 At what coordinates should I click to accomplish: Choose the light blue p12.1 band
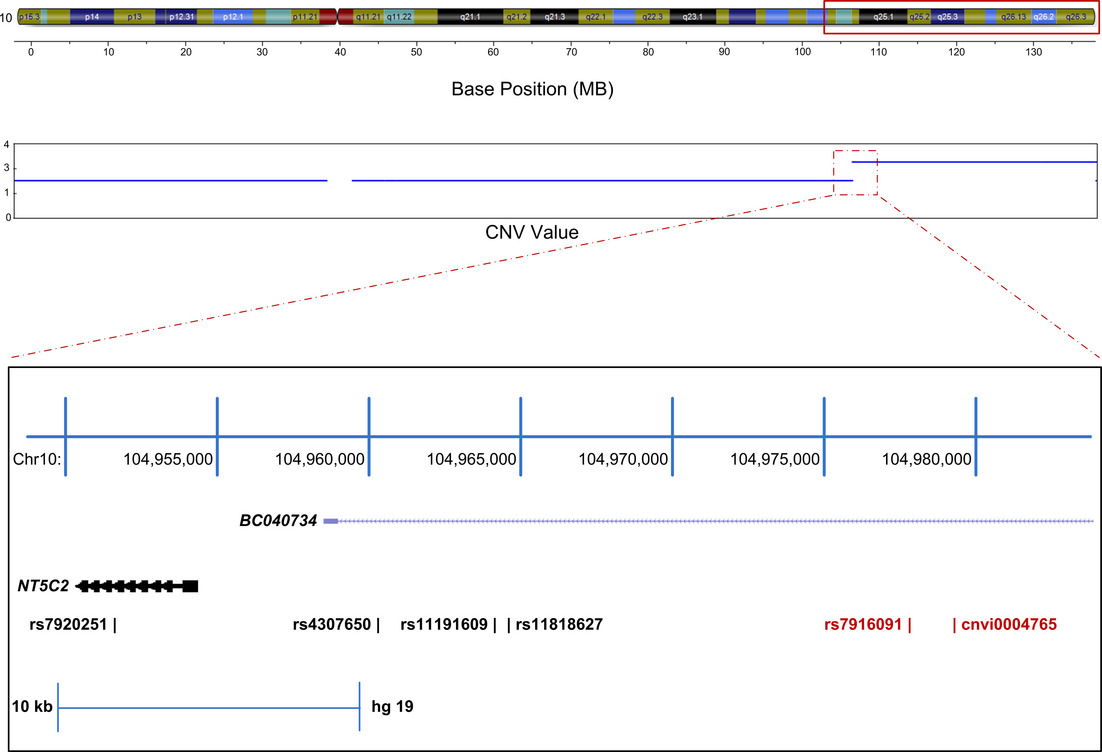233,17
